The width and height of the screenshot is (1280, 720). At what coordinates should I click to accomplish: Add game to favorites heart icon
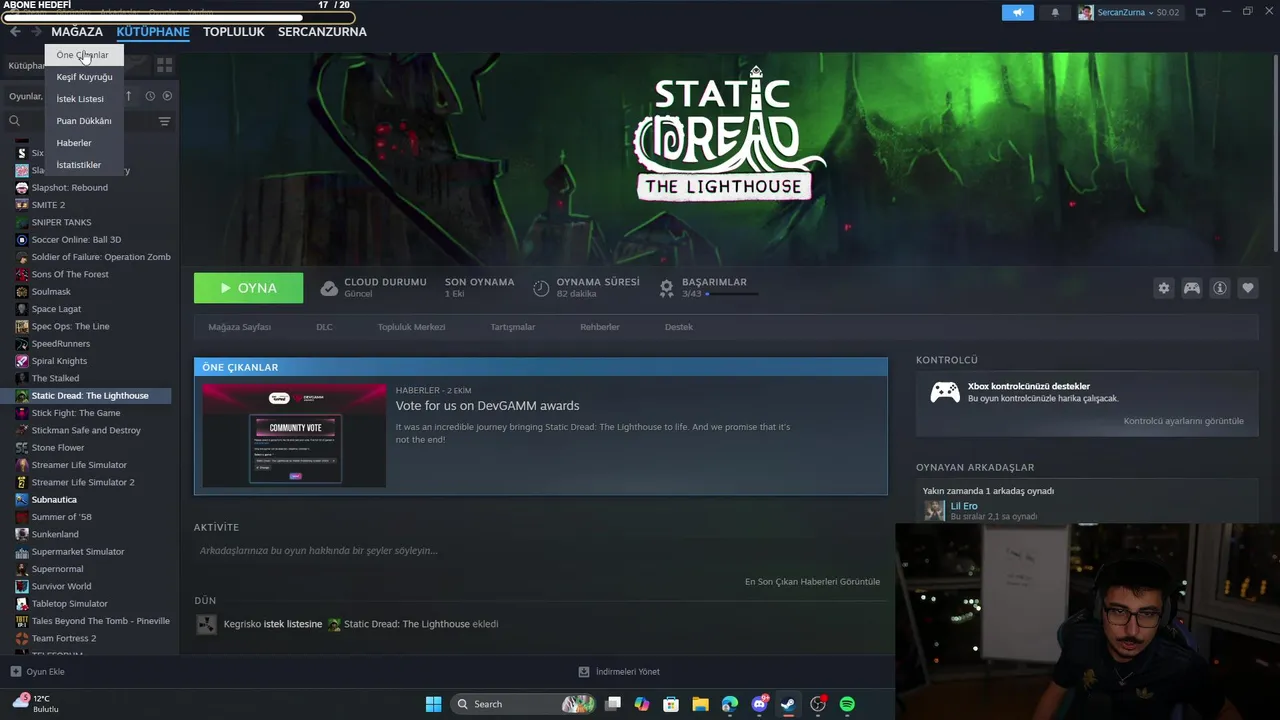(x=1248, y=288)
